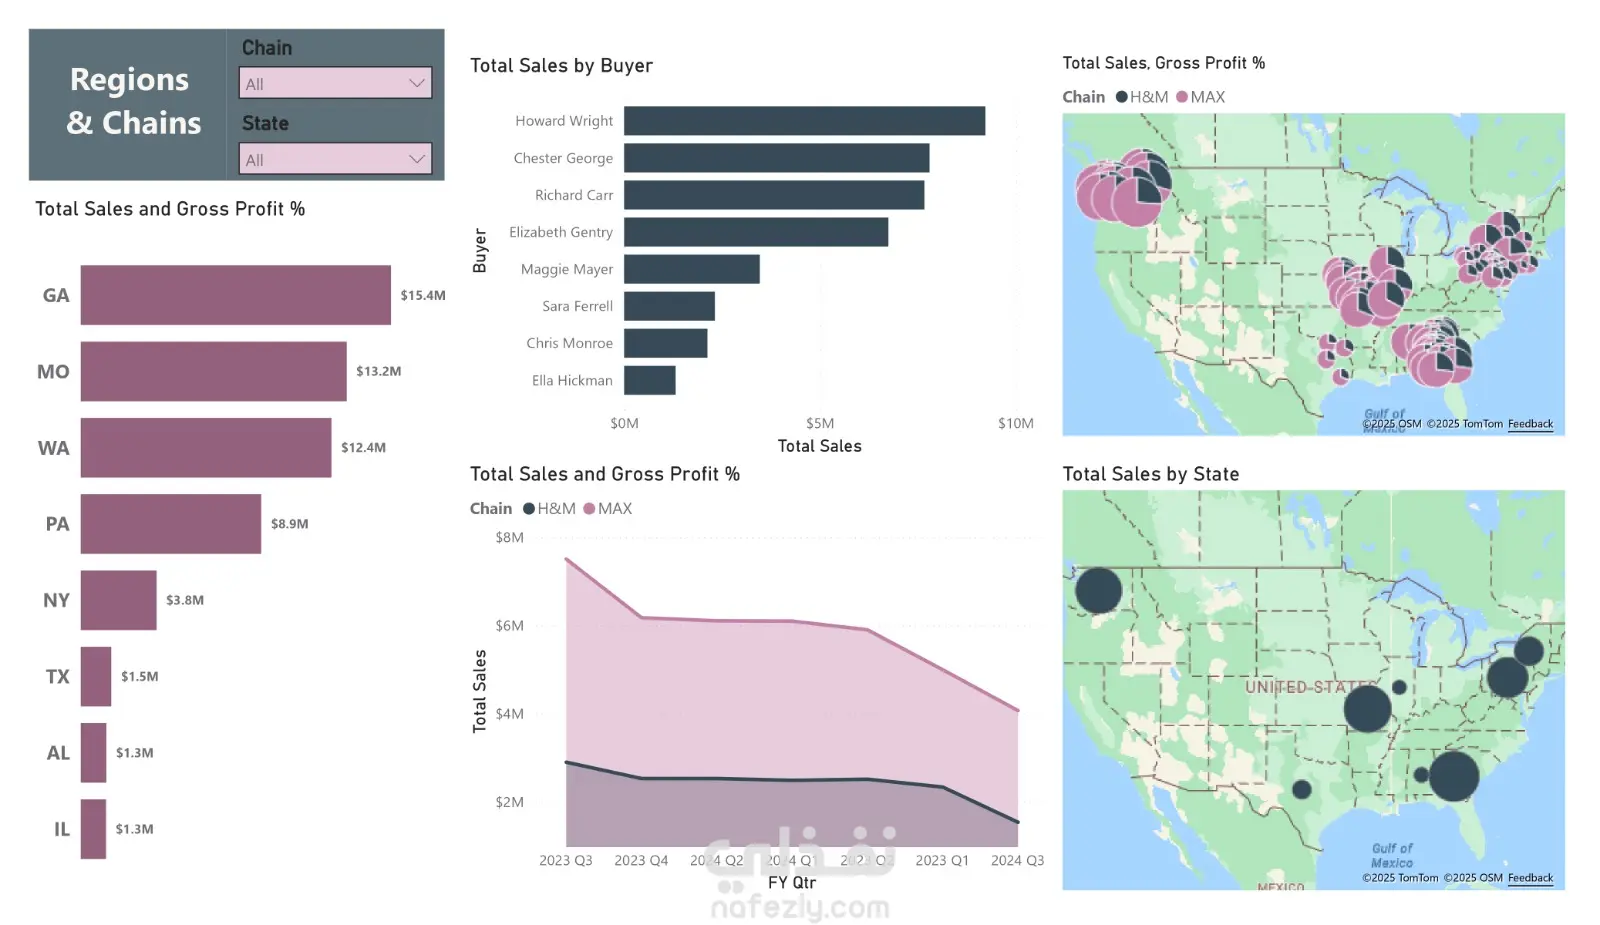The image size is (1600, 925).
Task: Select MAX legend marker in area chart
Action: tap(589, 508)
